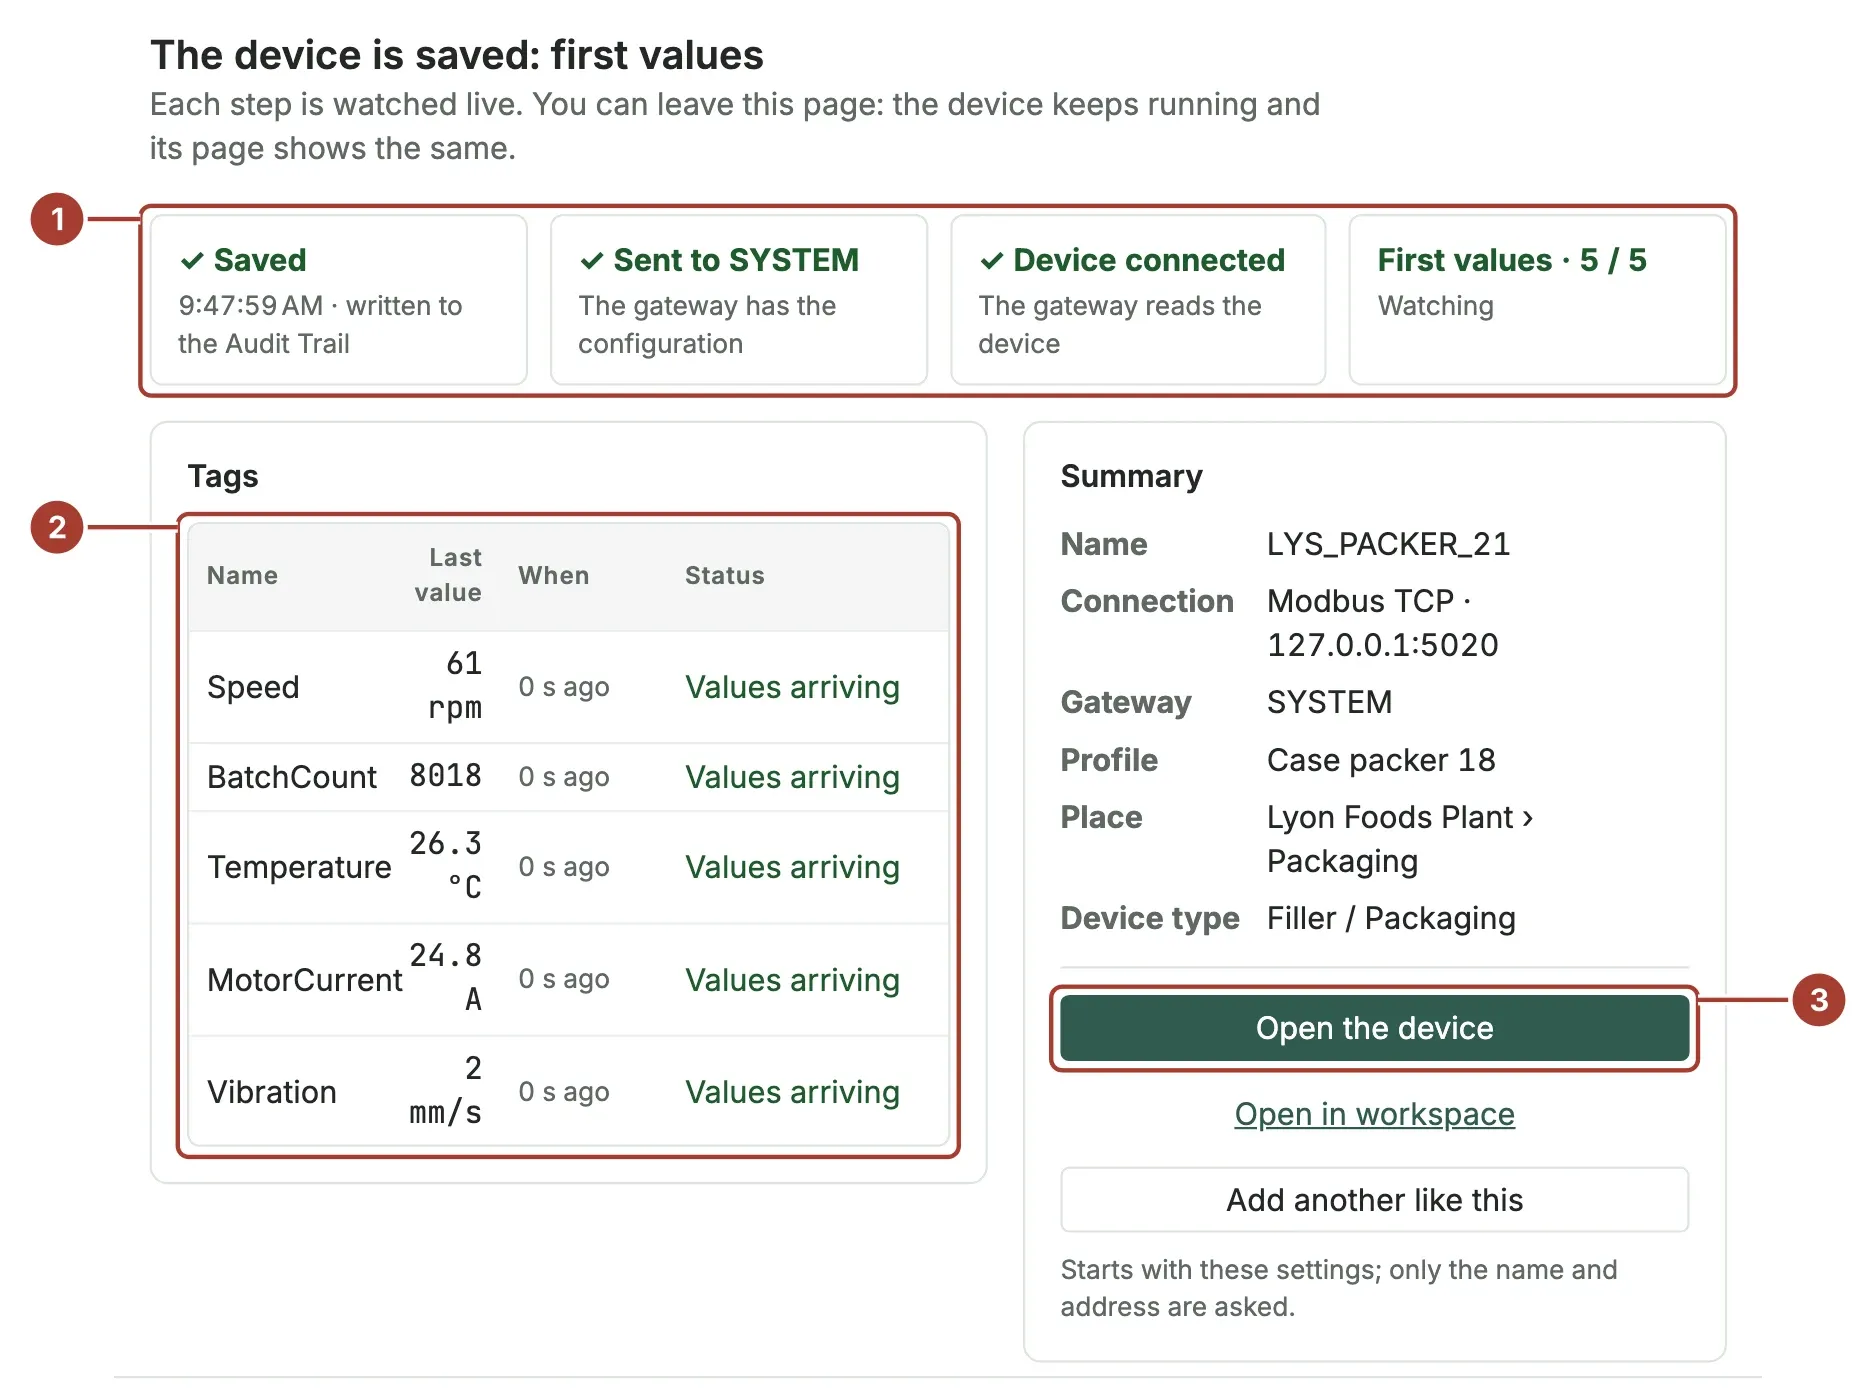Click the Name column header in Tags

pyautogui.click(x=242, y=575)
